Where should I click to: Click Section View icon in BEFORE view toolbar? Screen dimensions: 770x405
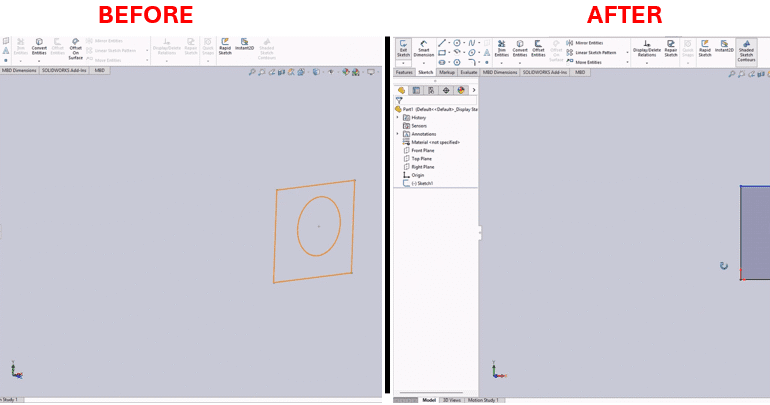tap(281, 72)
